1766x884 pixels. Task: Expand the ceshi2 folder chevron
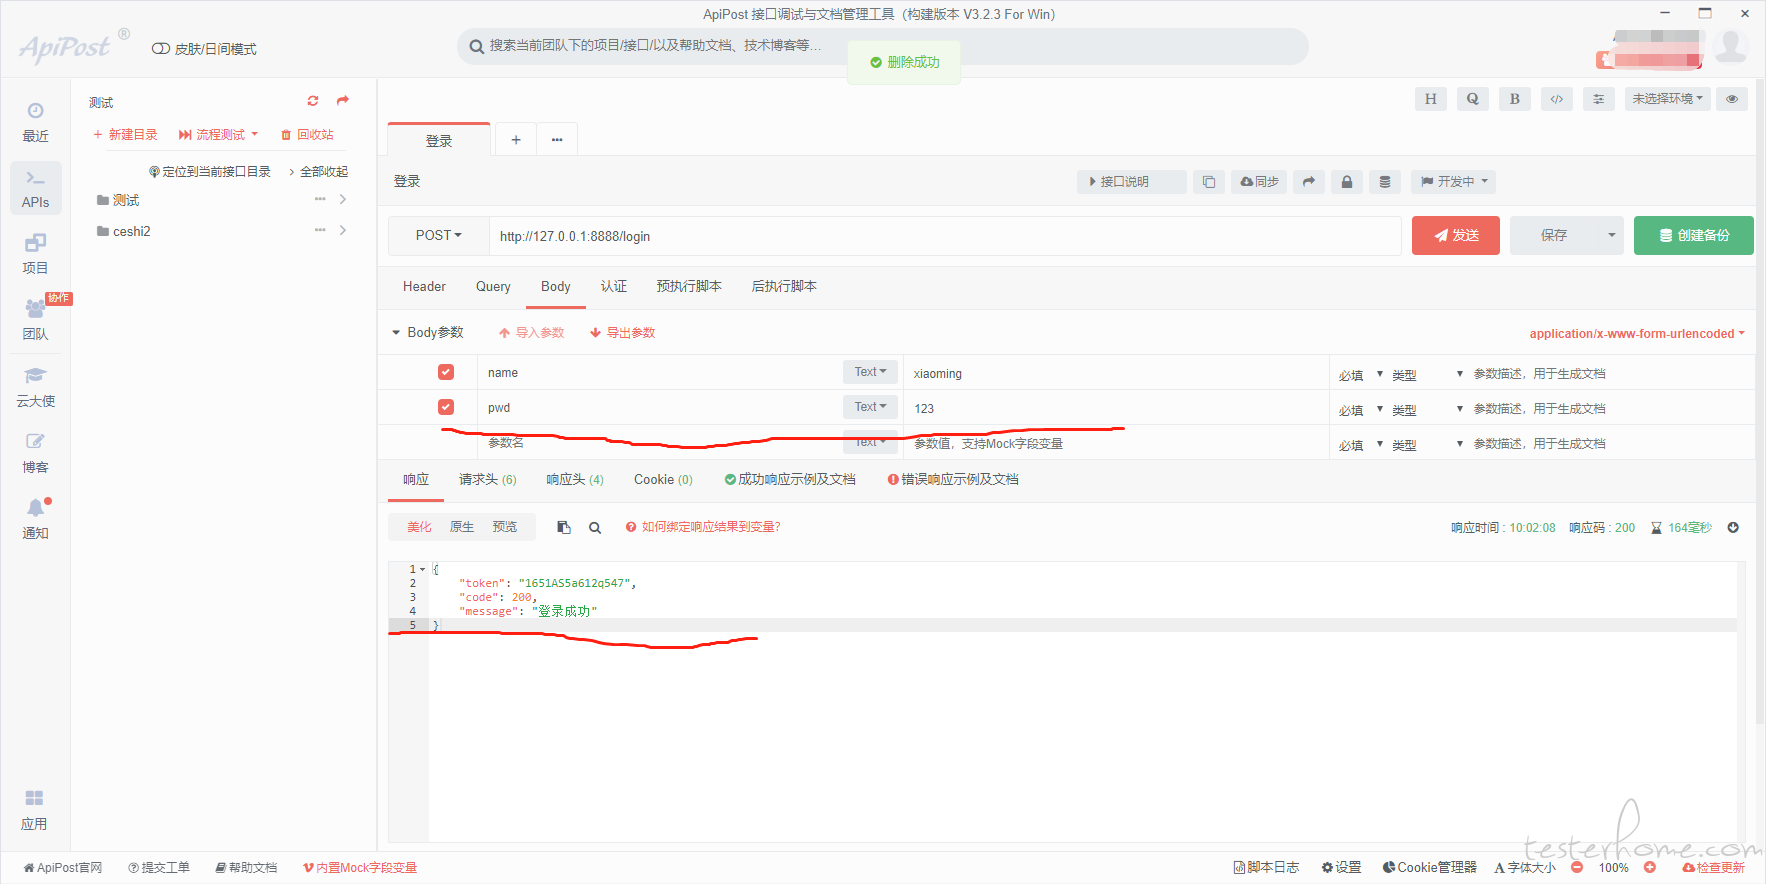pos(343,231)
